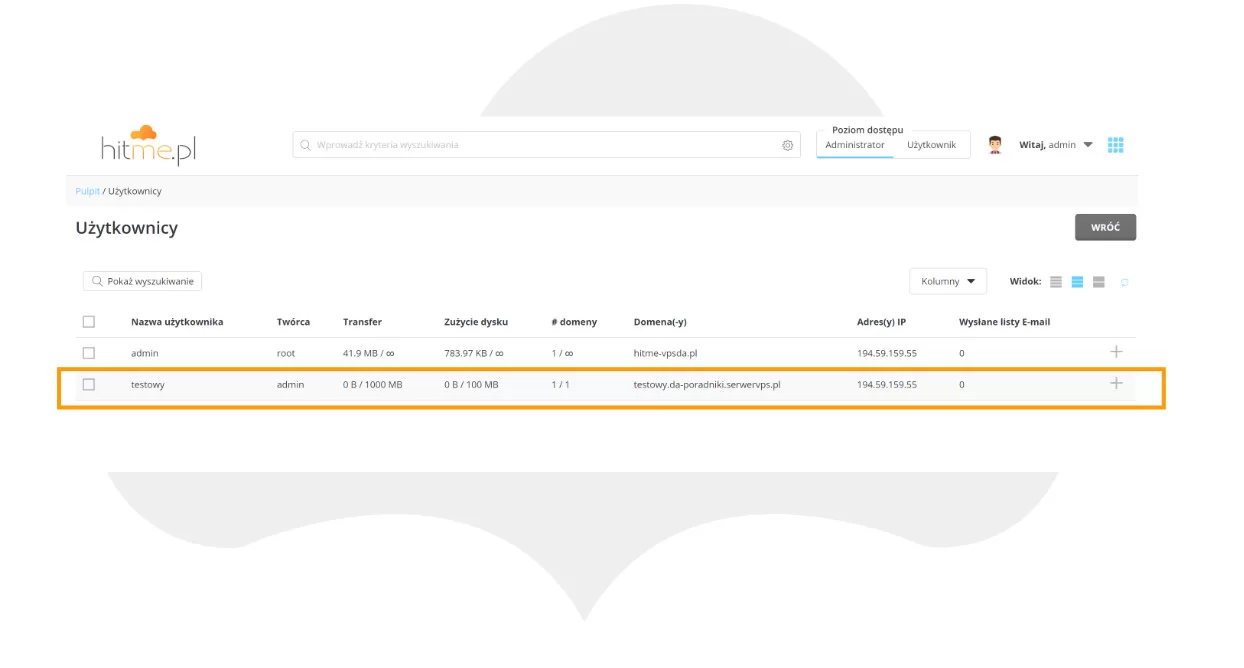The height and width of the screenshot is (668, 1244).
Task: Tick the select-all users checkbox
Action: click(89, 322)
